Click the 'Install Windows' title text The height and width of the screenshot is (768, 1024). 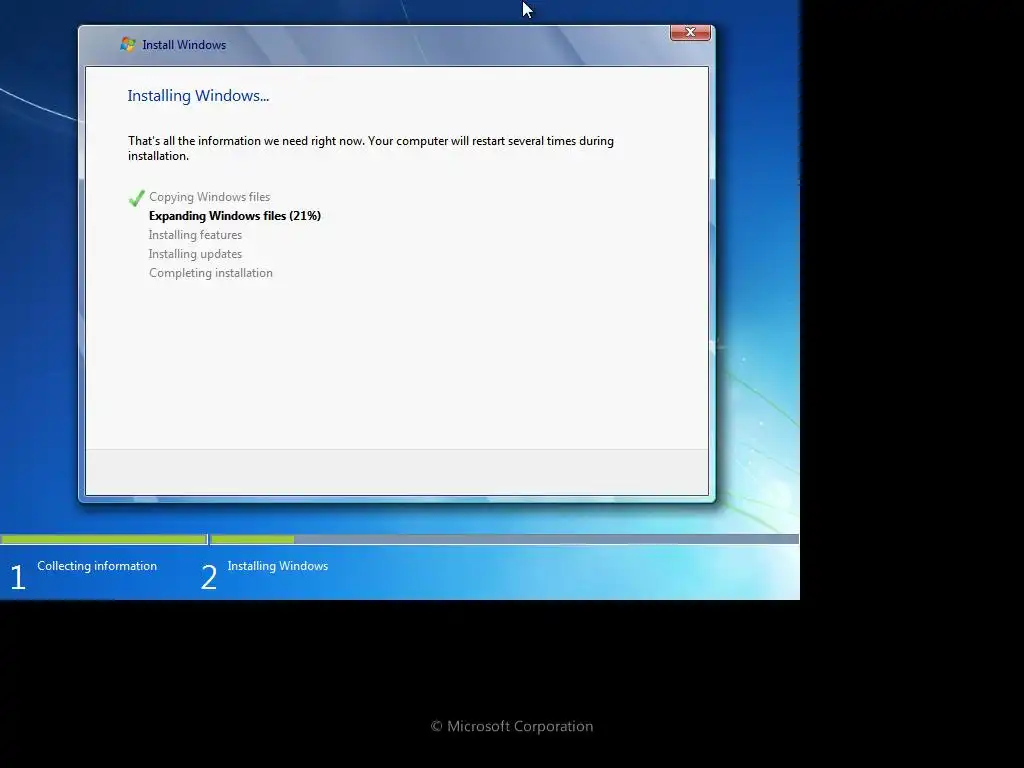(x=184, y=45)
